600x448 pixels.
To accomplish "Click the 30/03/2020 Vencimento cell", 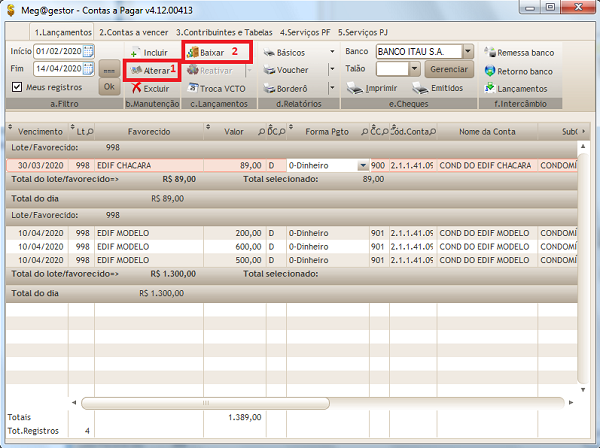I will [40, 166].
